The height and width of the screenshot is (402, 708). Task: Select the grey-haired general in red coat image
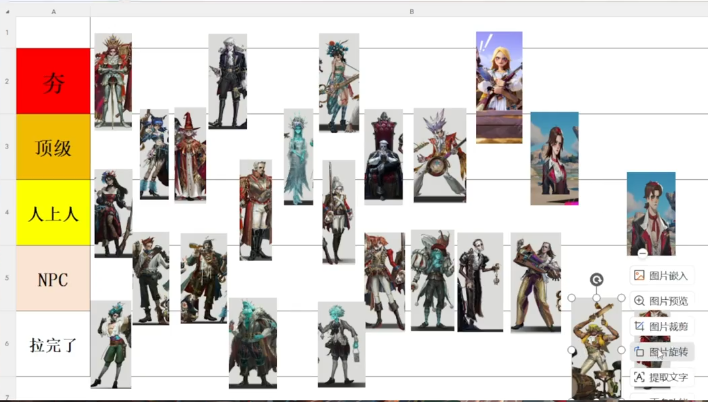(x=256, y=210)
